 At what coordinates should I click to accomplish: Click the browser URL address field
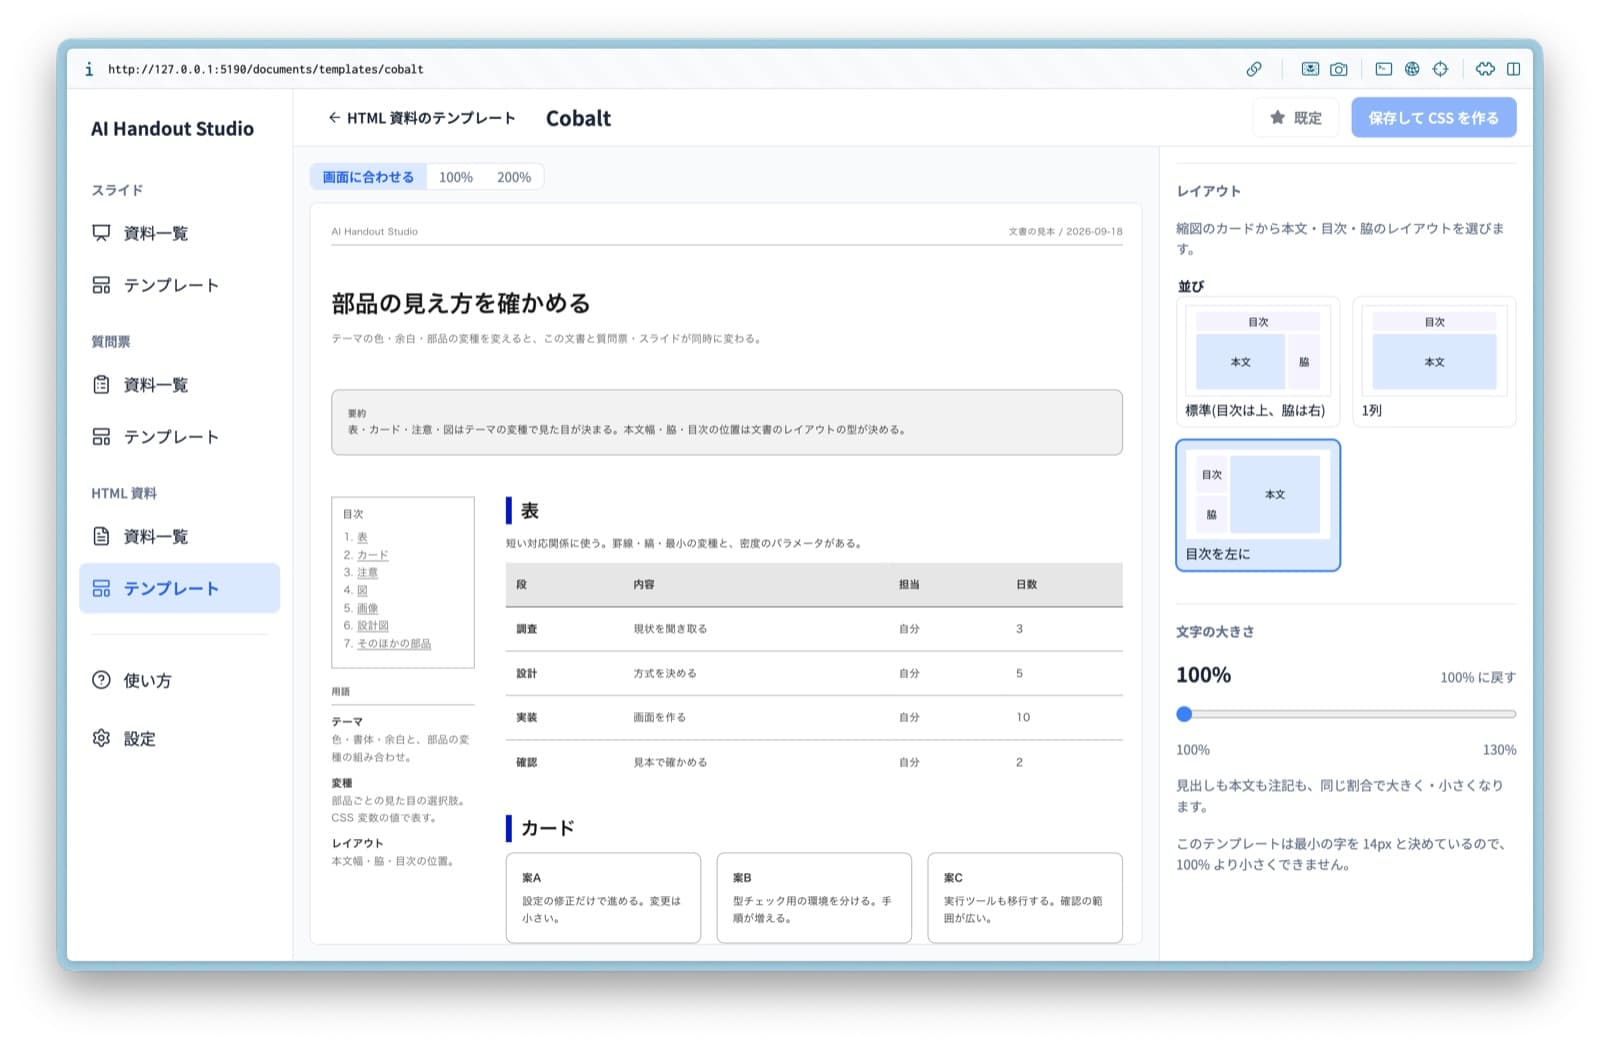point(265,69)
